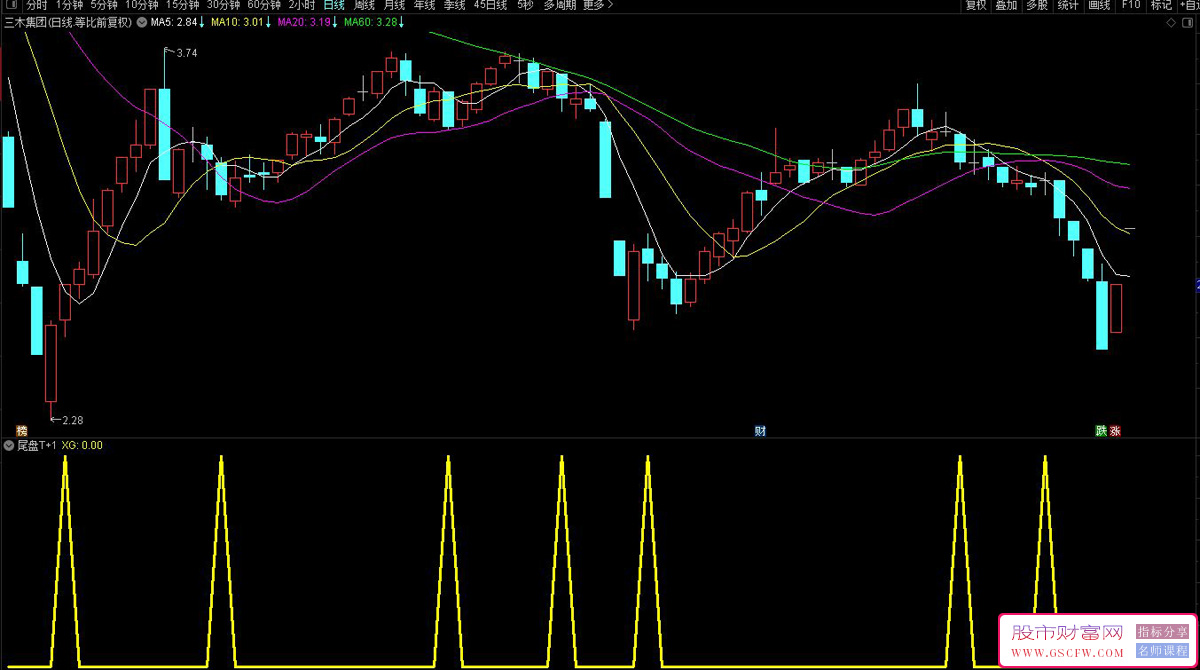The image size is (1200, 670).
Task: Click the 标记 mark button
Action: pos(1161,5)
